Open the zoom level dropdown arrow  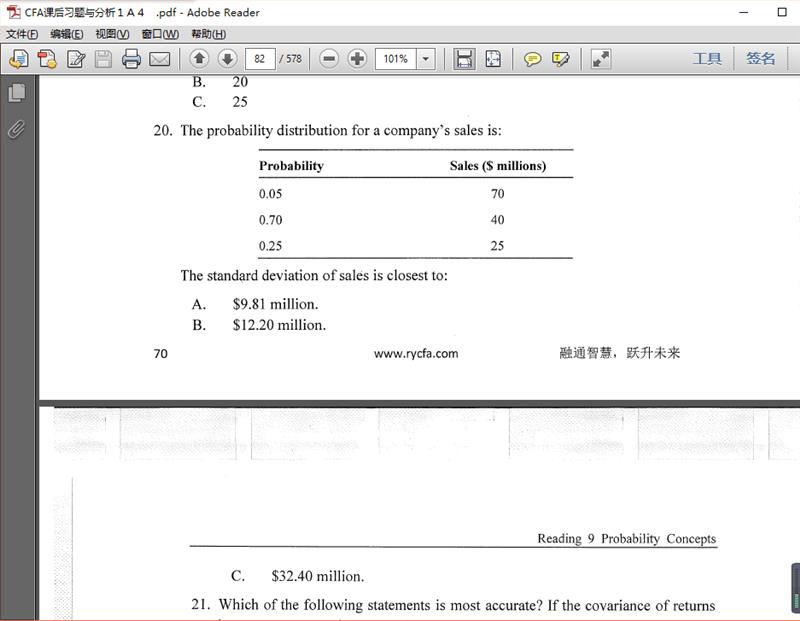(x=426, y=59)
